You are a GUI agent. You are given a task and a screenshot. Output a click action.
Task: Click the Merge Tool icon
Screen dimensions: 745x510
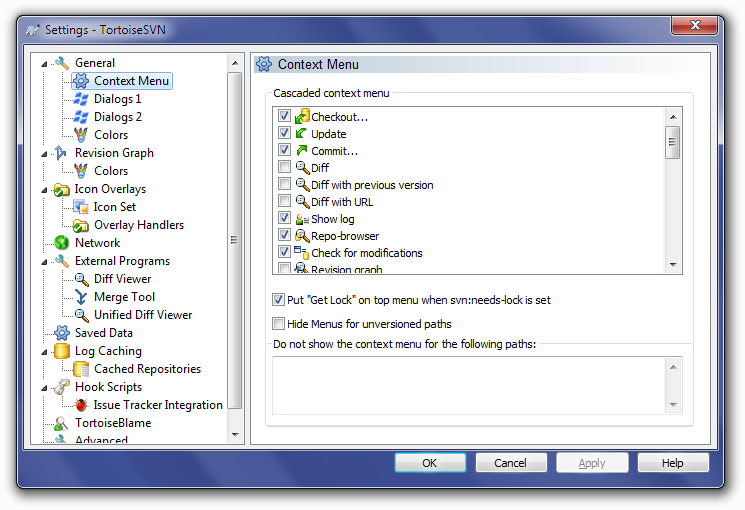click(81, 297)
